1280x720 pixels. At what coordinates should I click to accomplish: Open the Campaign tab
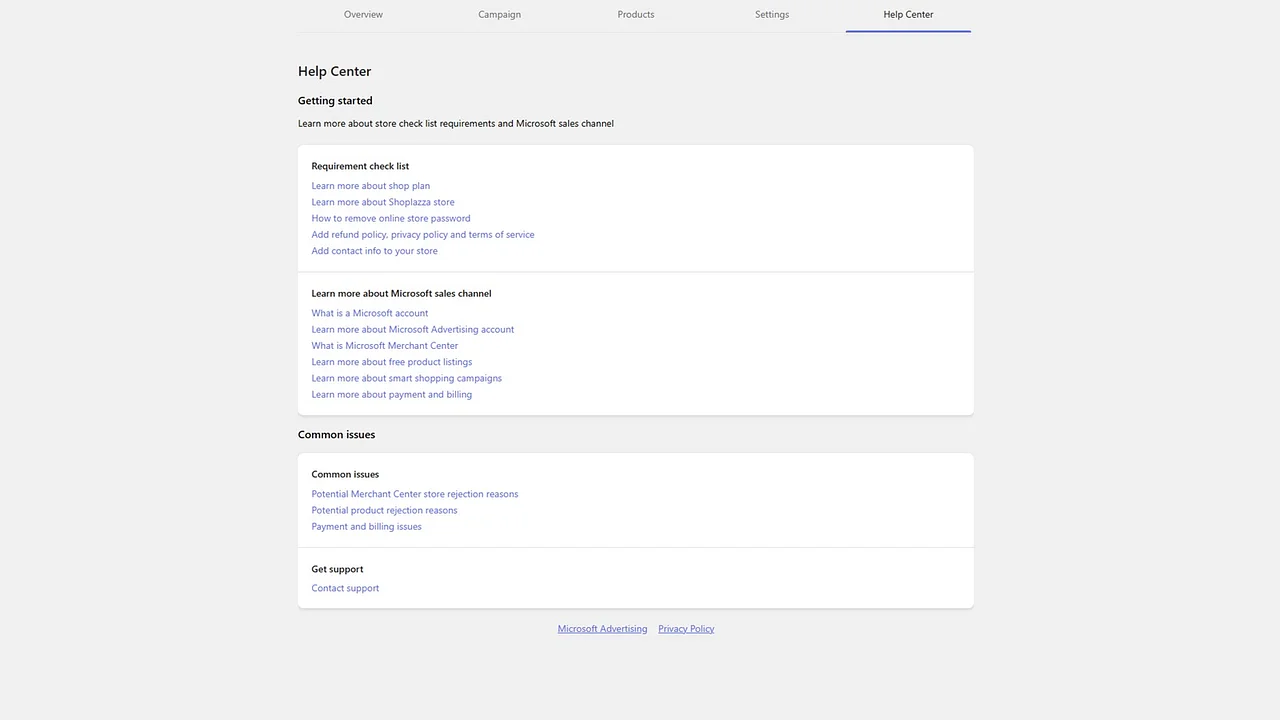point(499,14)
